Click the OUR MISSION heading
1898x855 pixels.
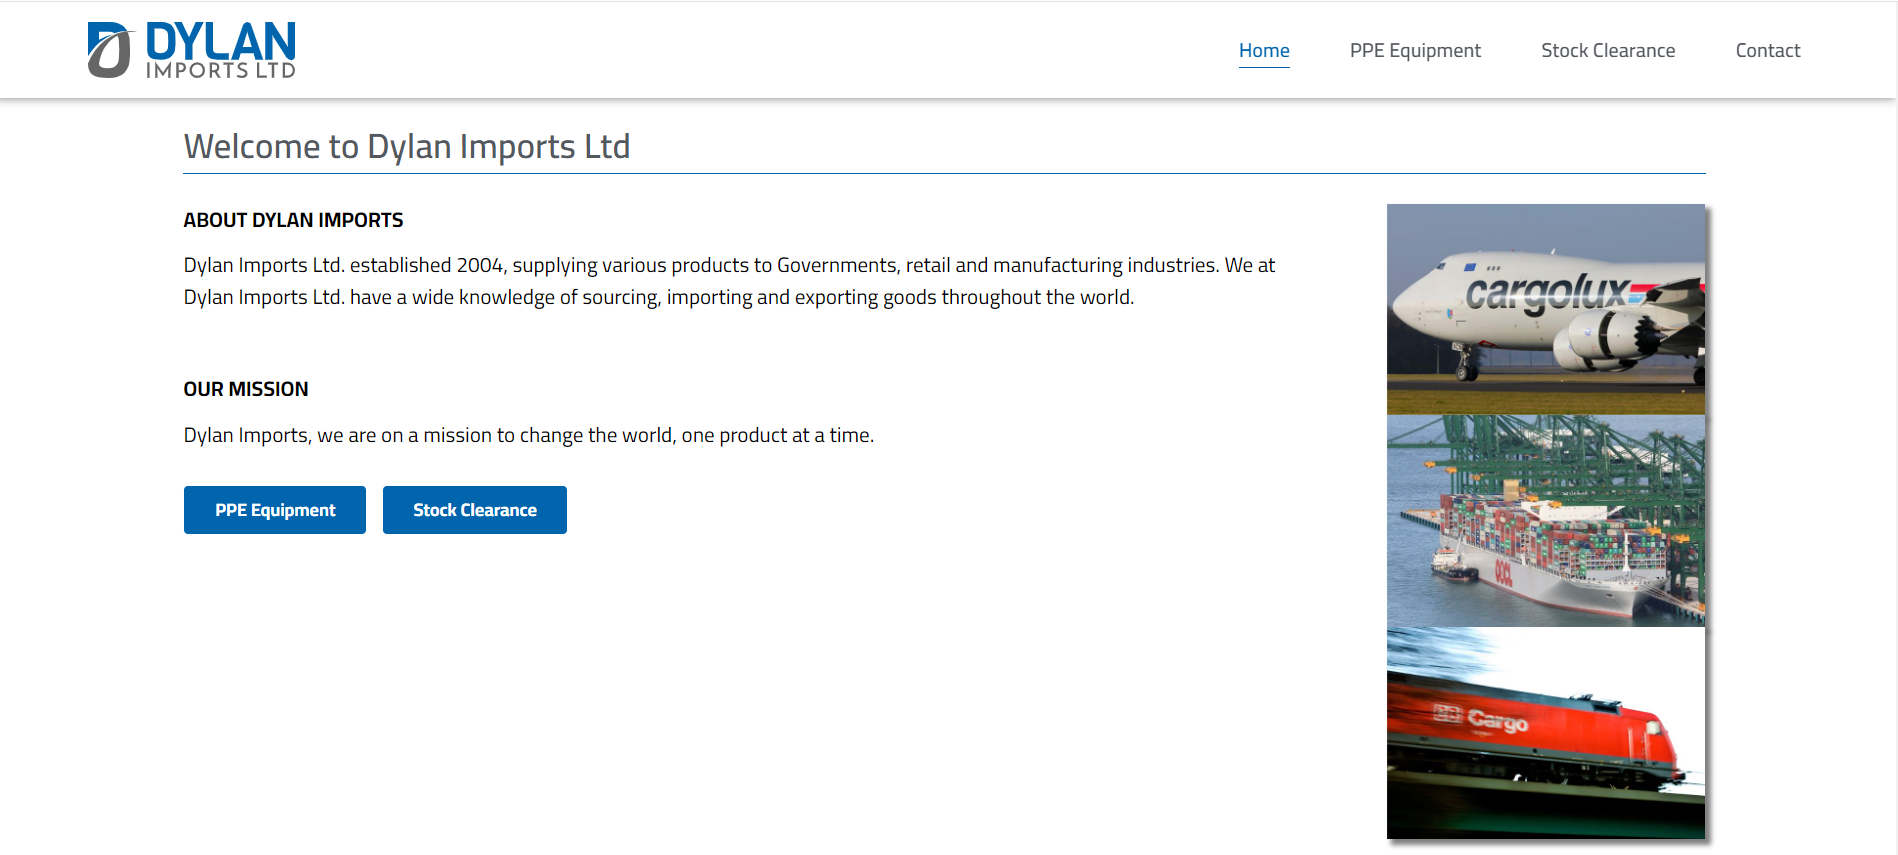pos(245,389)
